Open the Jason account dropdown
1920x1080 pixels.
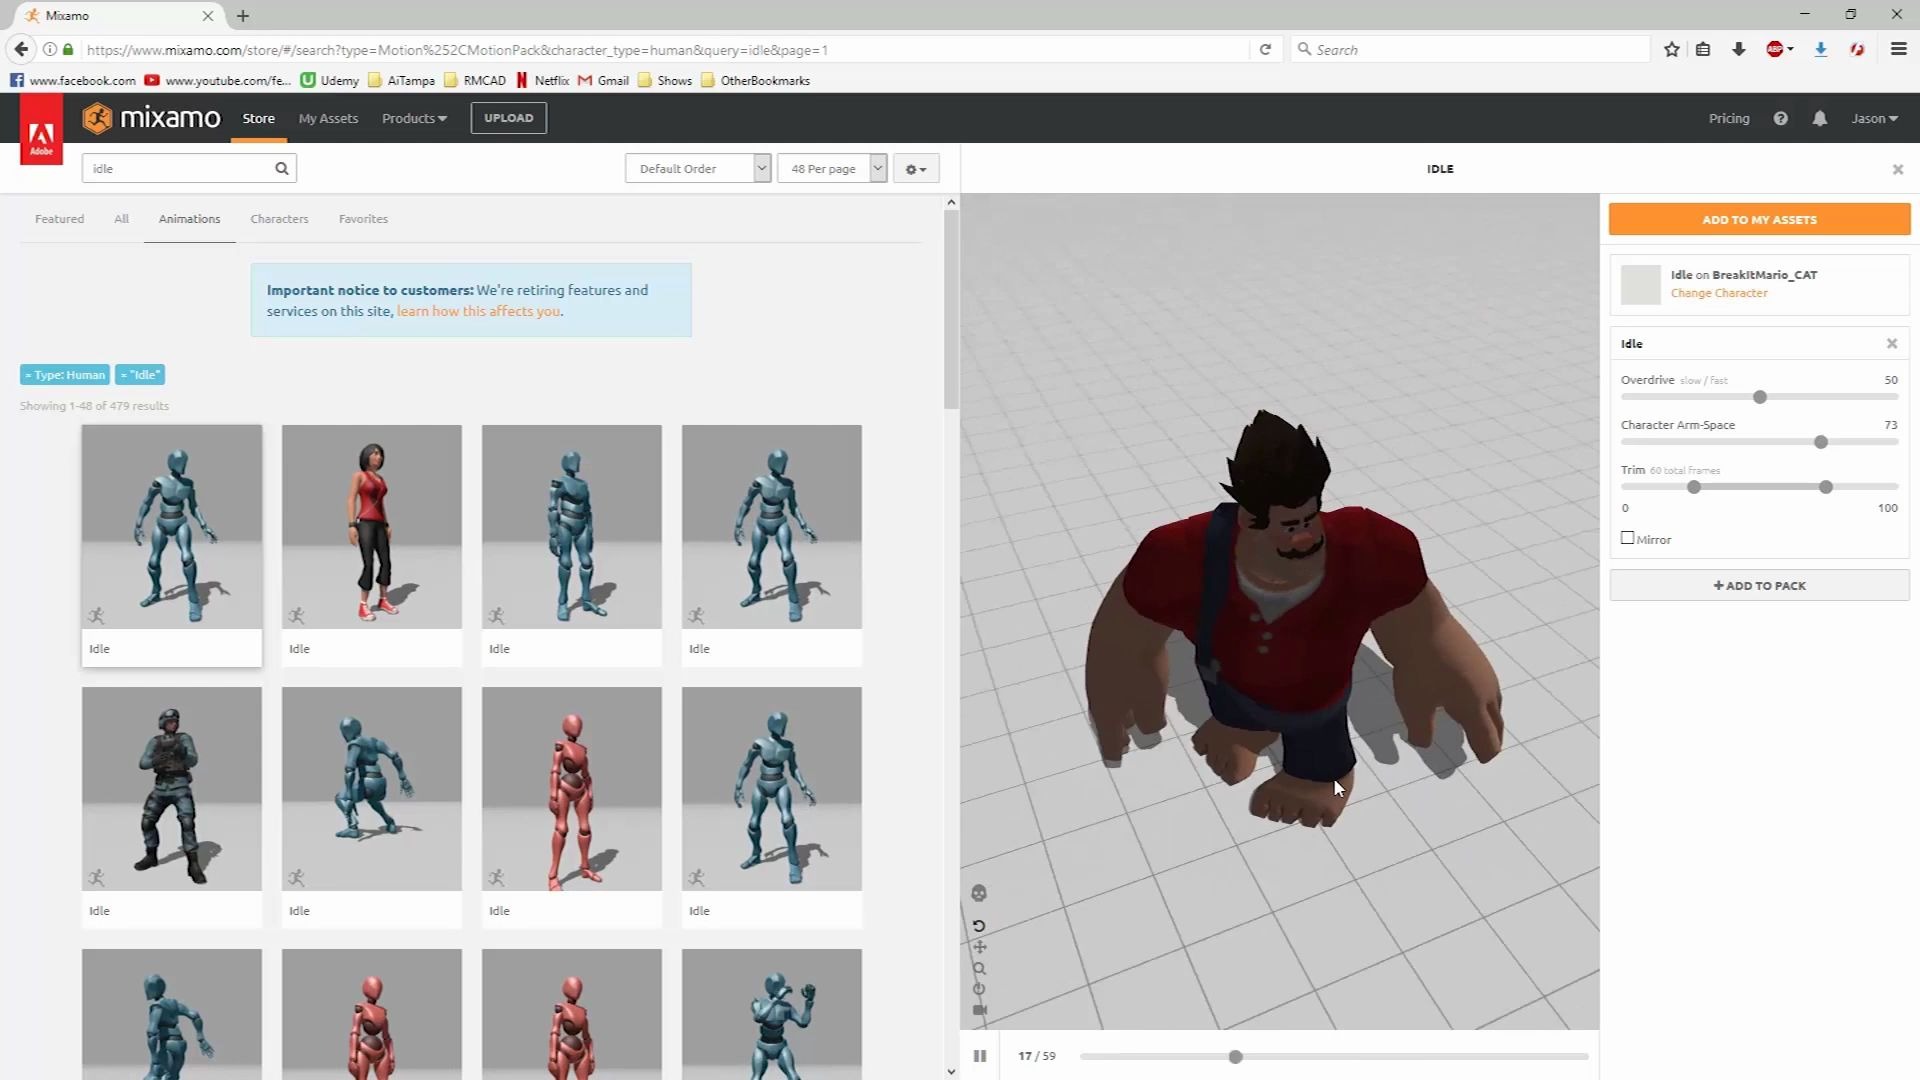(x=1874, y=118)
